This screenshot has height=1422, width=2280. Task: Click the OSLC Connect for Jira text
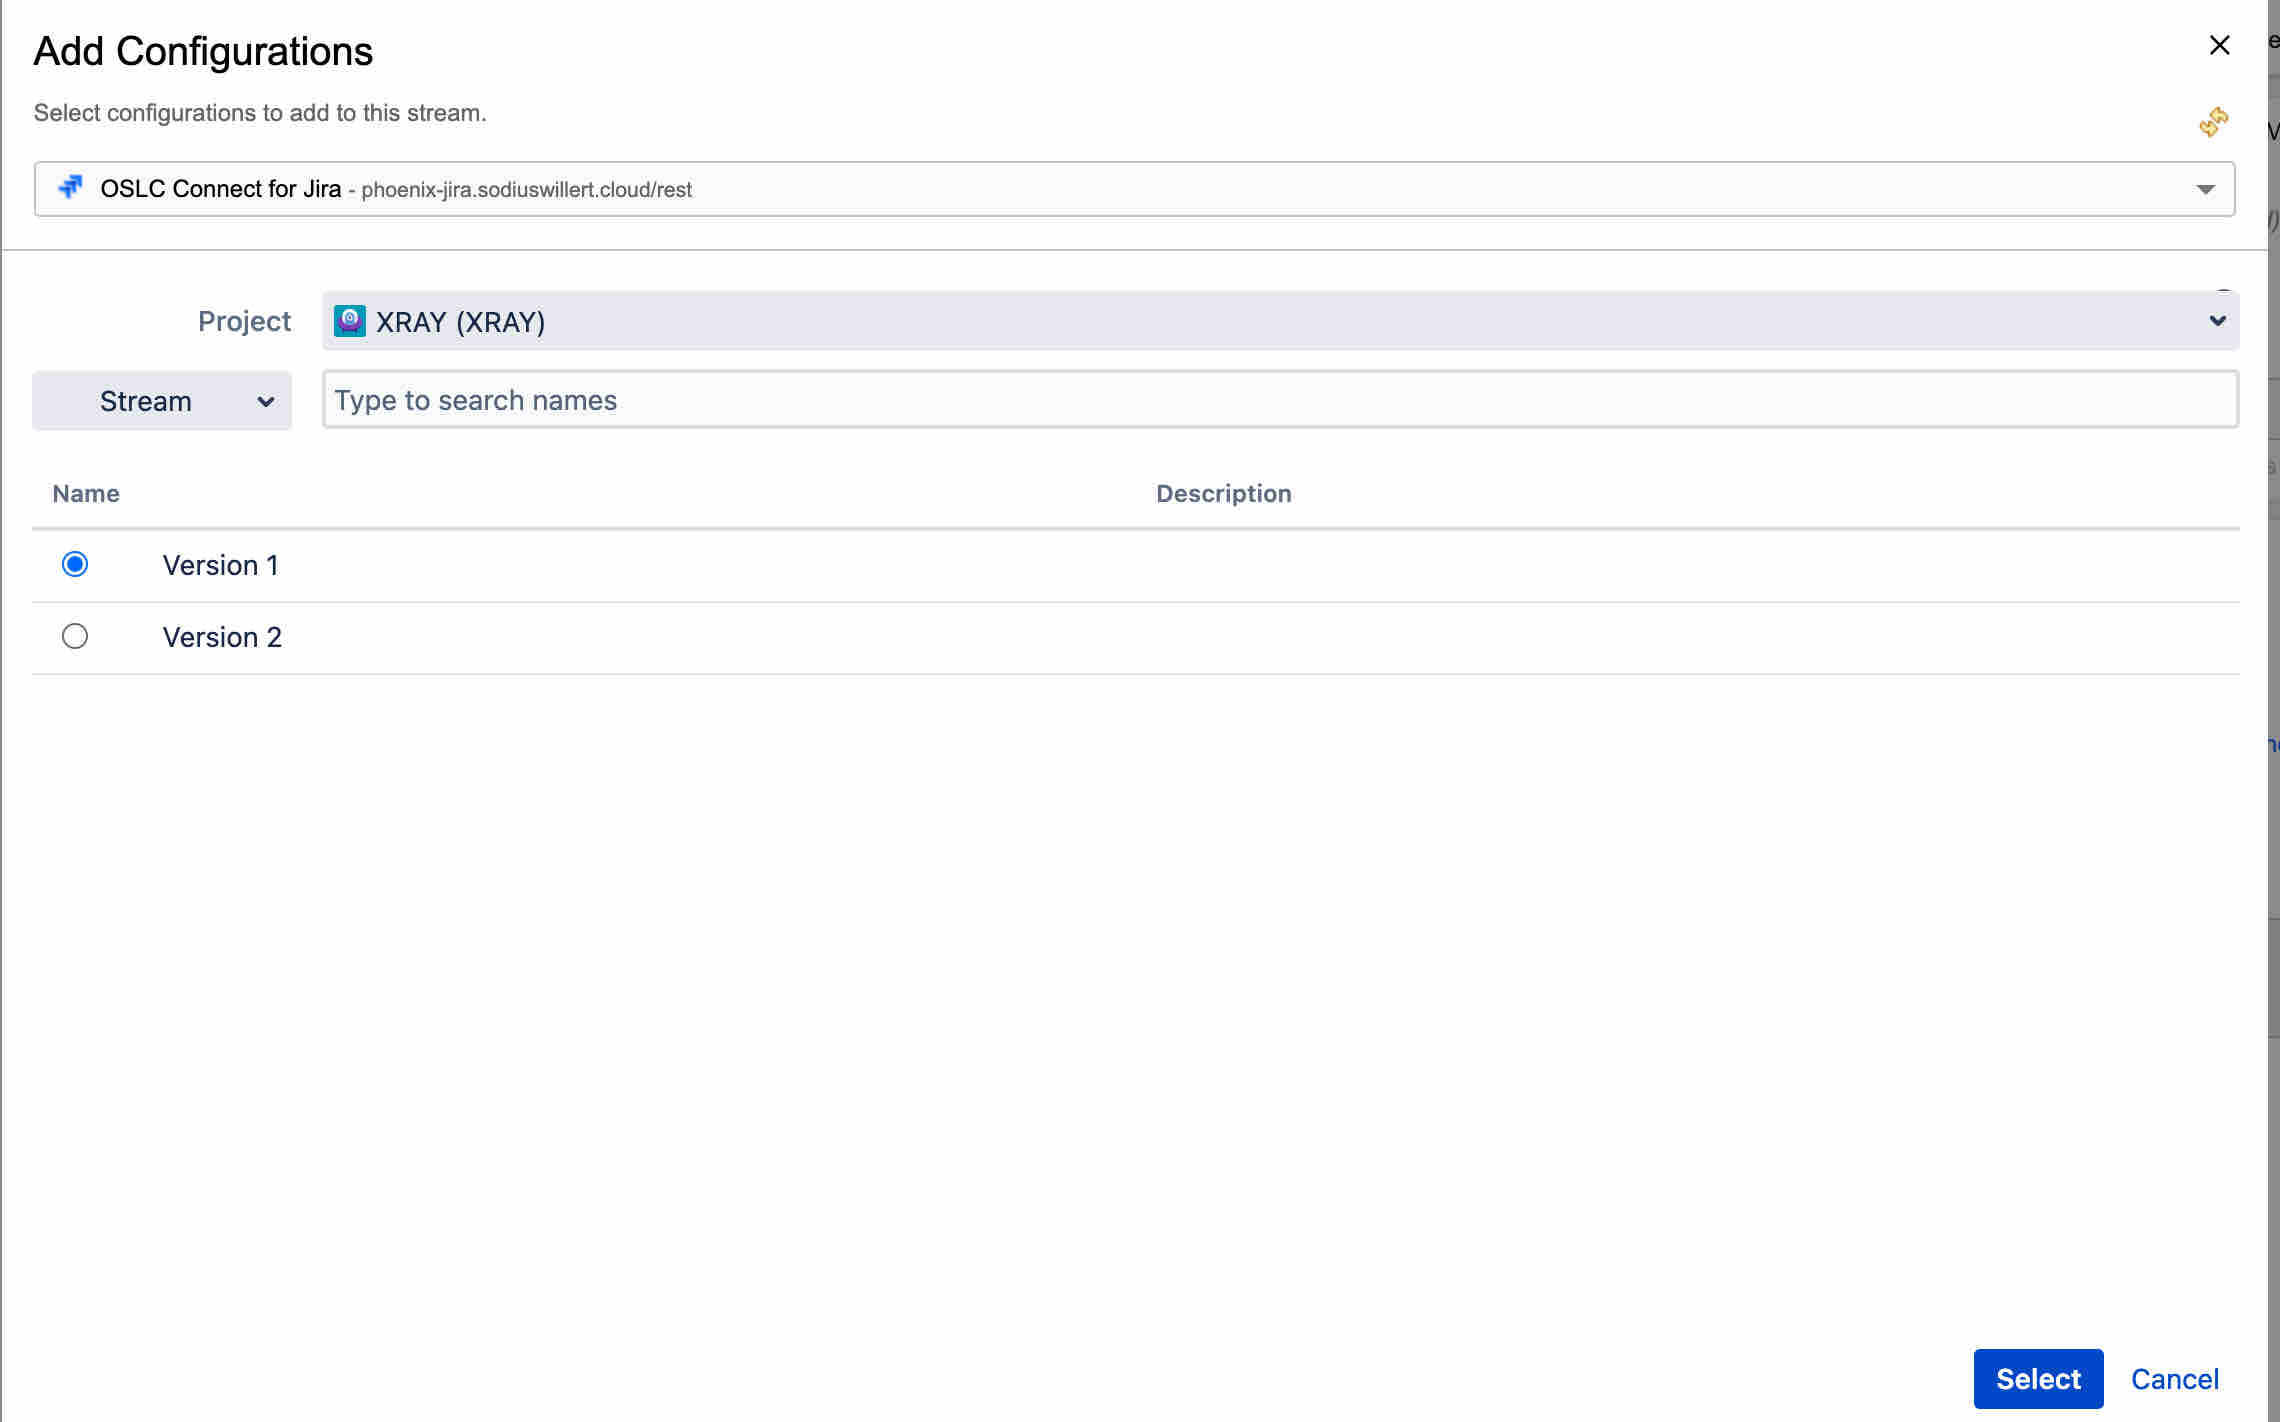click(220, 189)
